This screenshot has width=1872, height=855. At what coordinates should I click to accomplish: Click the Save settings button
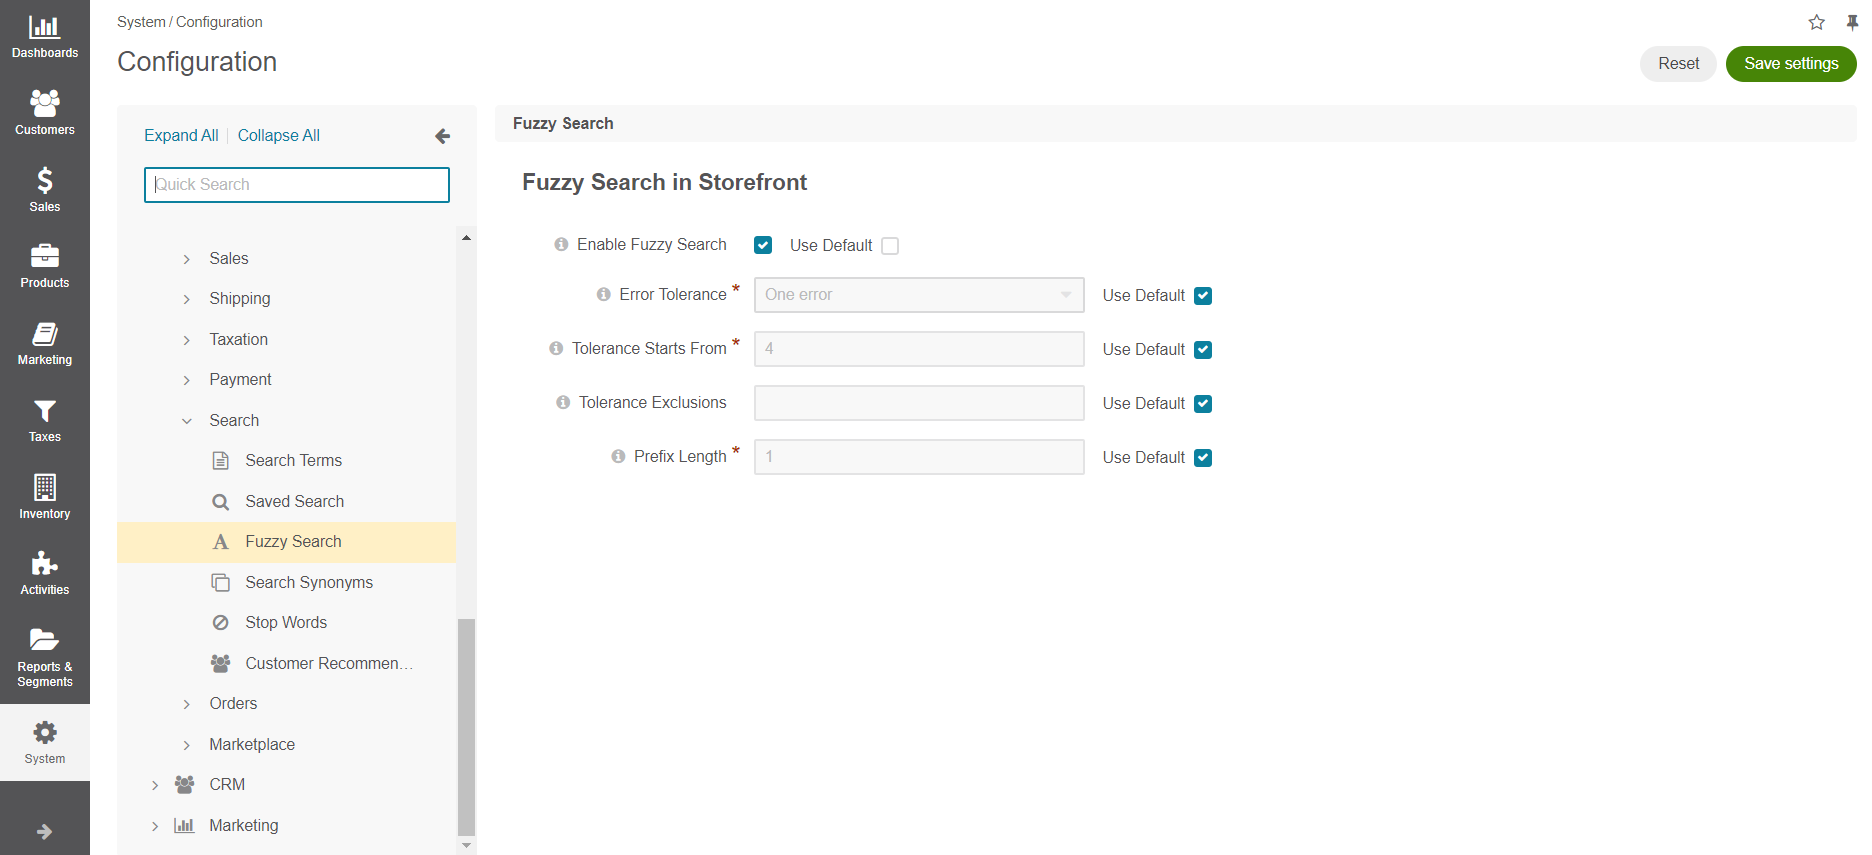[1790, 64]
